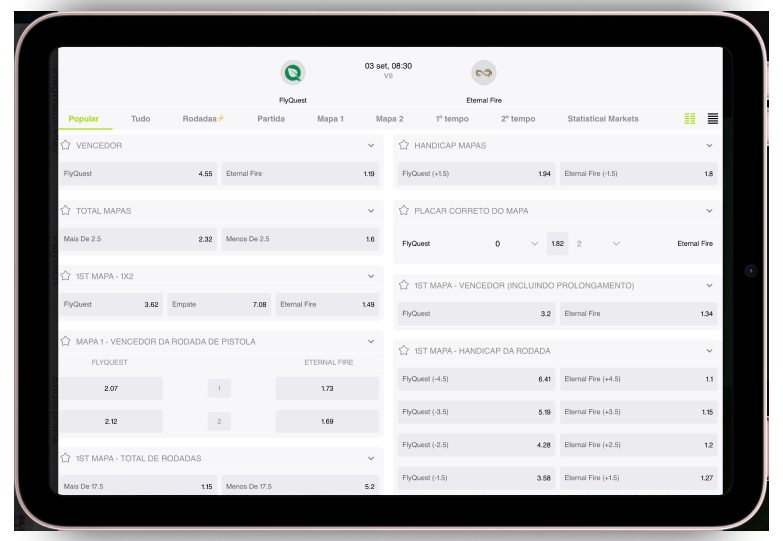Star the 1ST MAPA - 1X2 market

click(65, 276)
